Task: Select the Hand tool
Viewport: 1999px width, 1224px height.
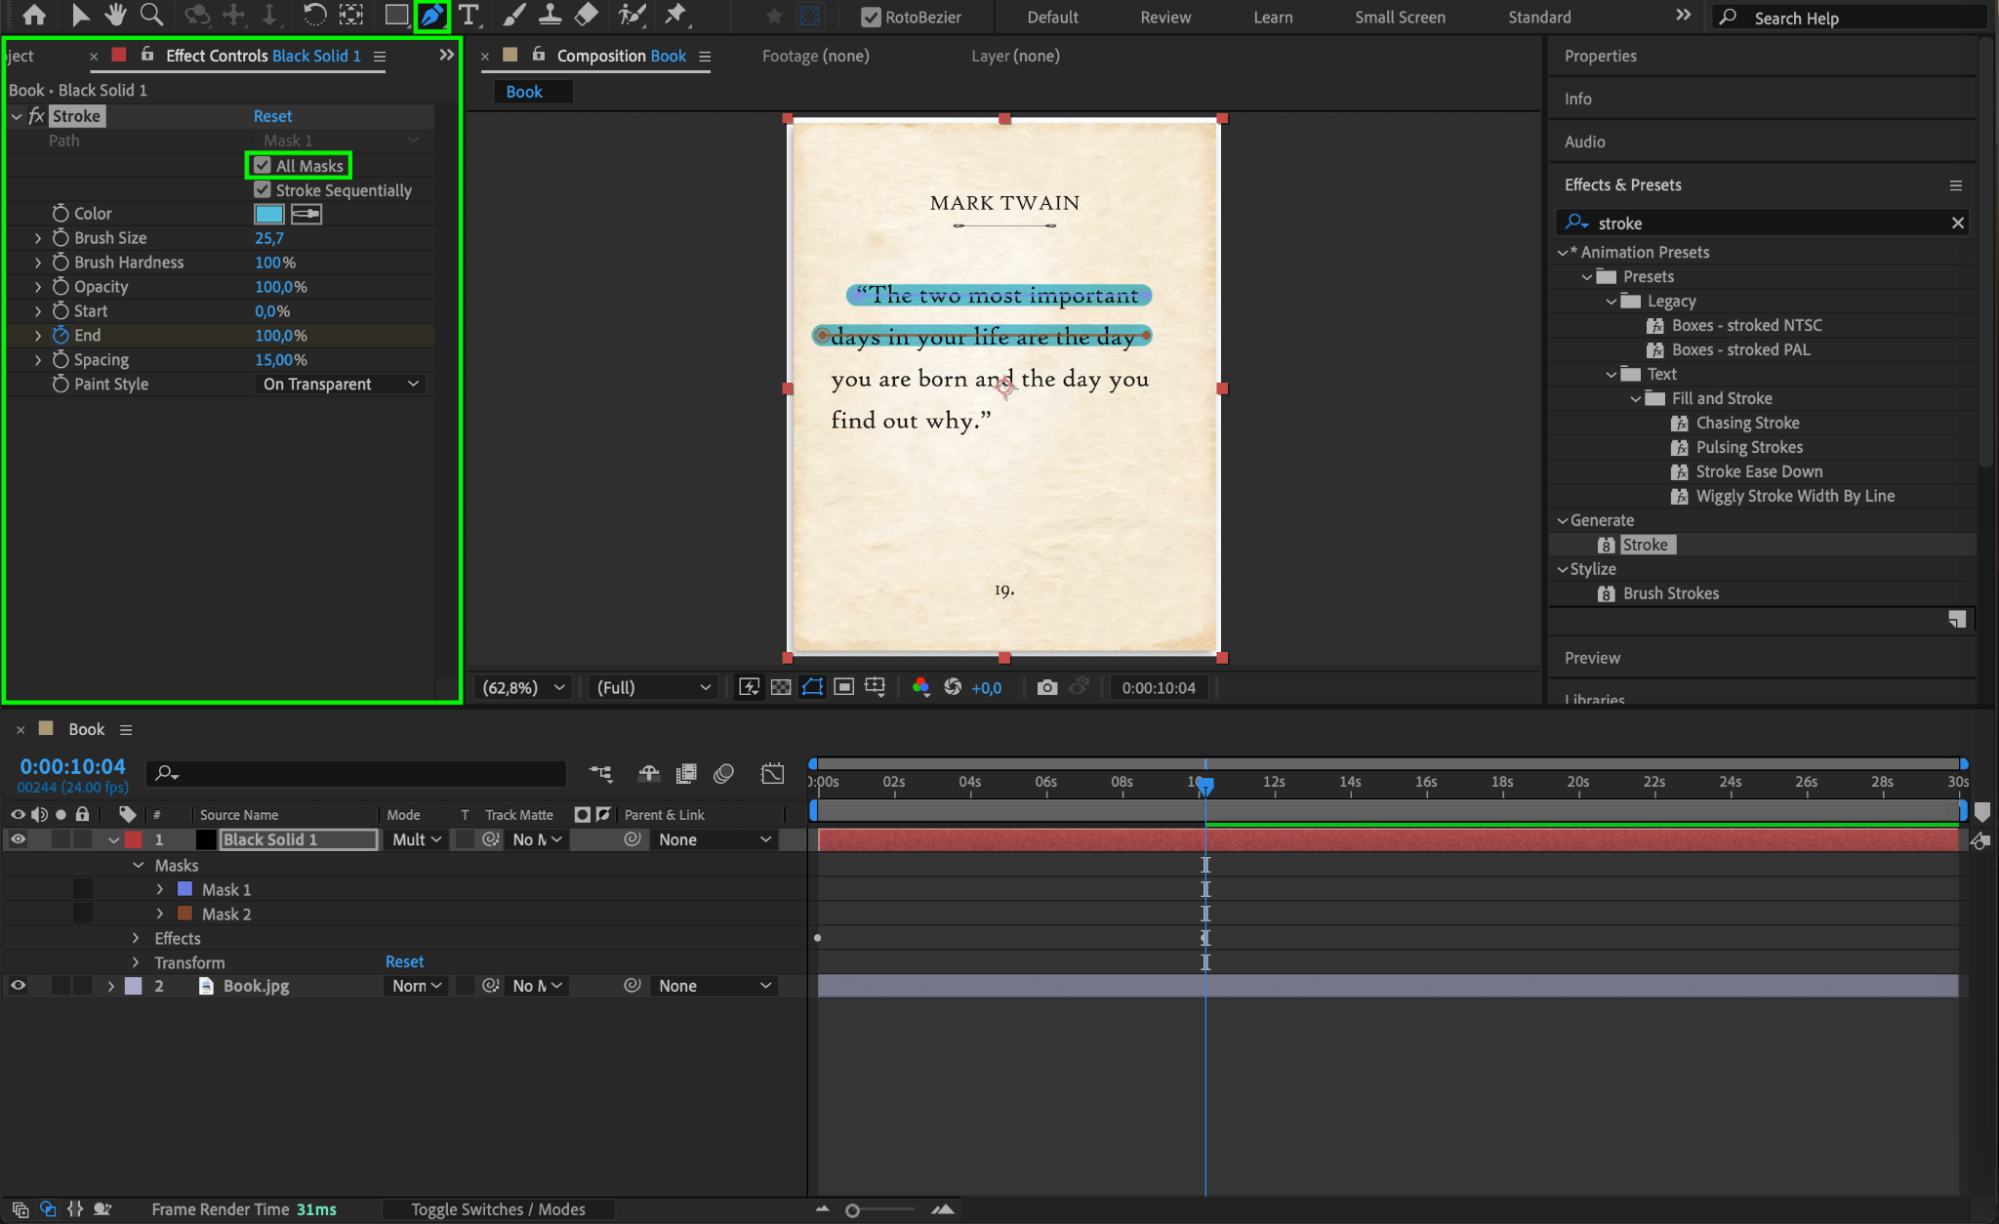Action: point(115,15)
